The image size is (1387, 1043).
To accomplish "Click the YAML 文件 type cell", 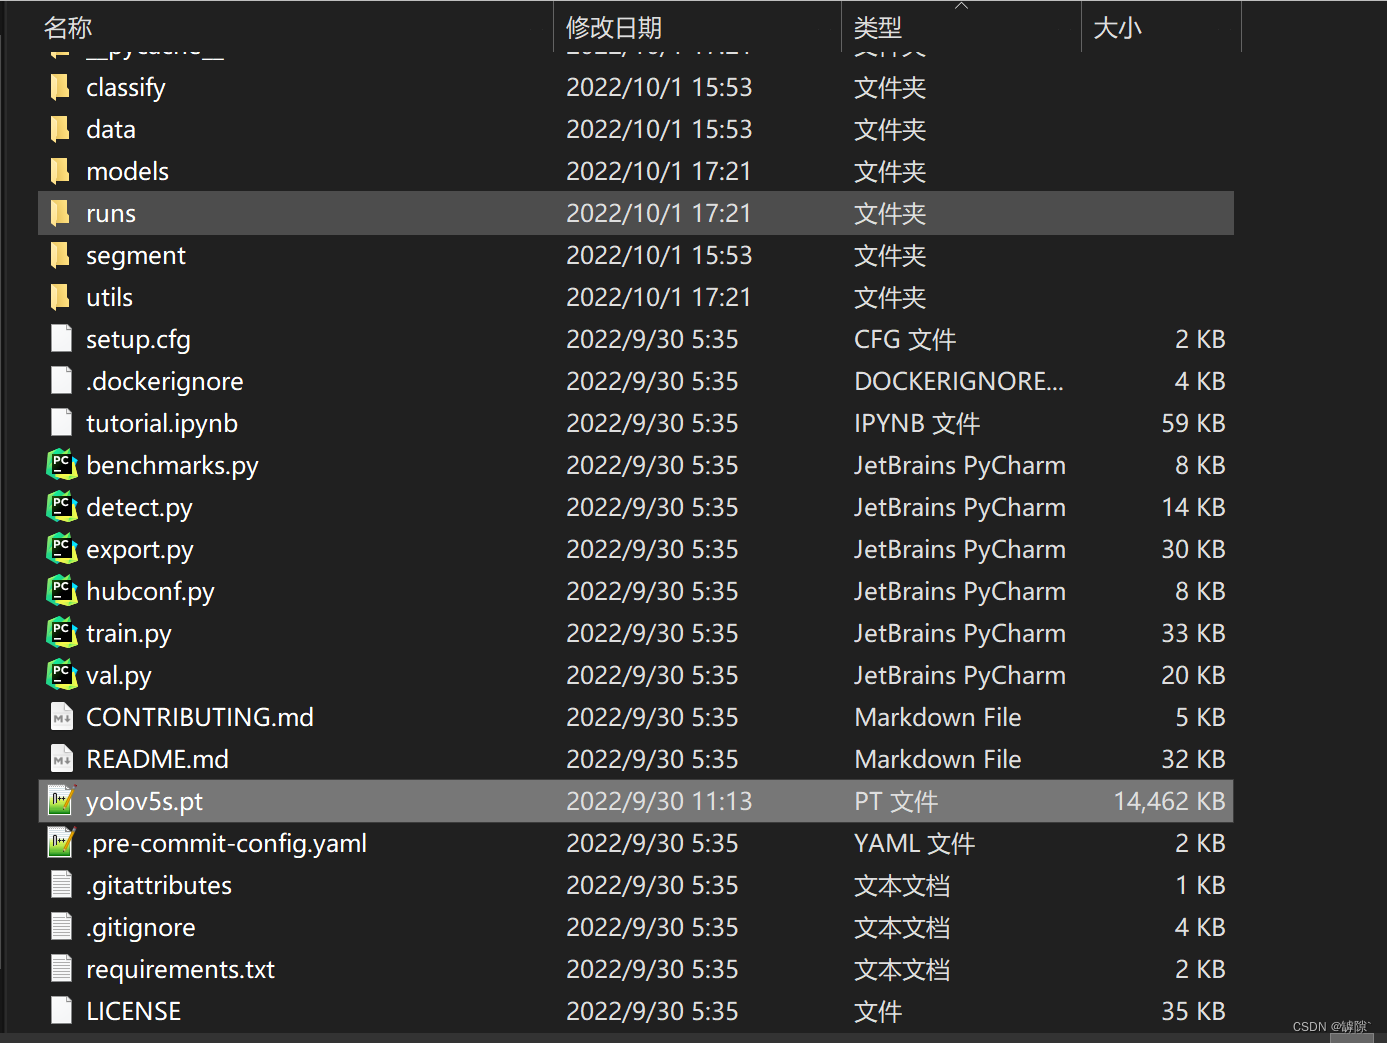I will (x=914, y=843).
